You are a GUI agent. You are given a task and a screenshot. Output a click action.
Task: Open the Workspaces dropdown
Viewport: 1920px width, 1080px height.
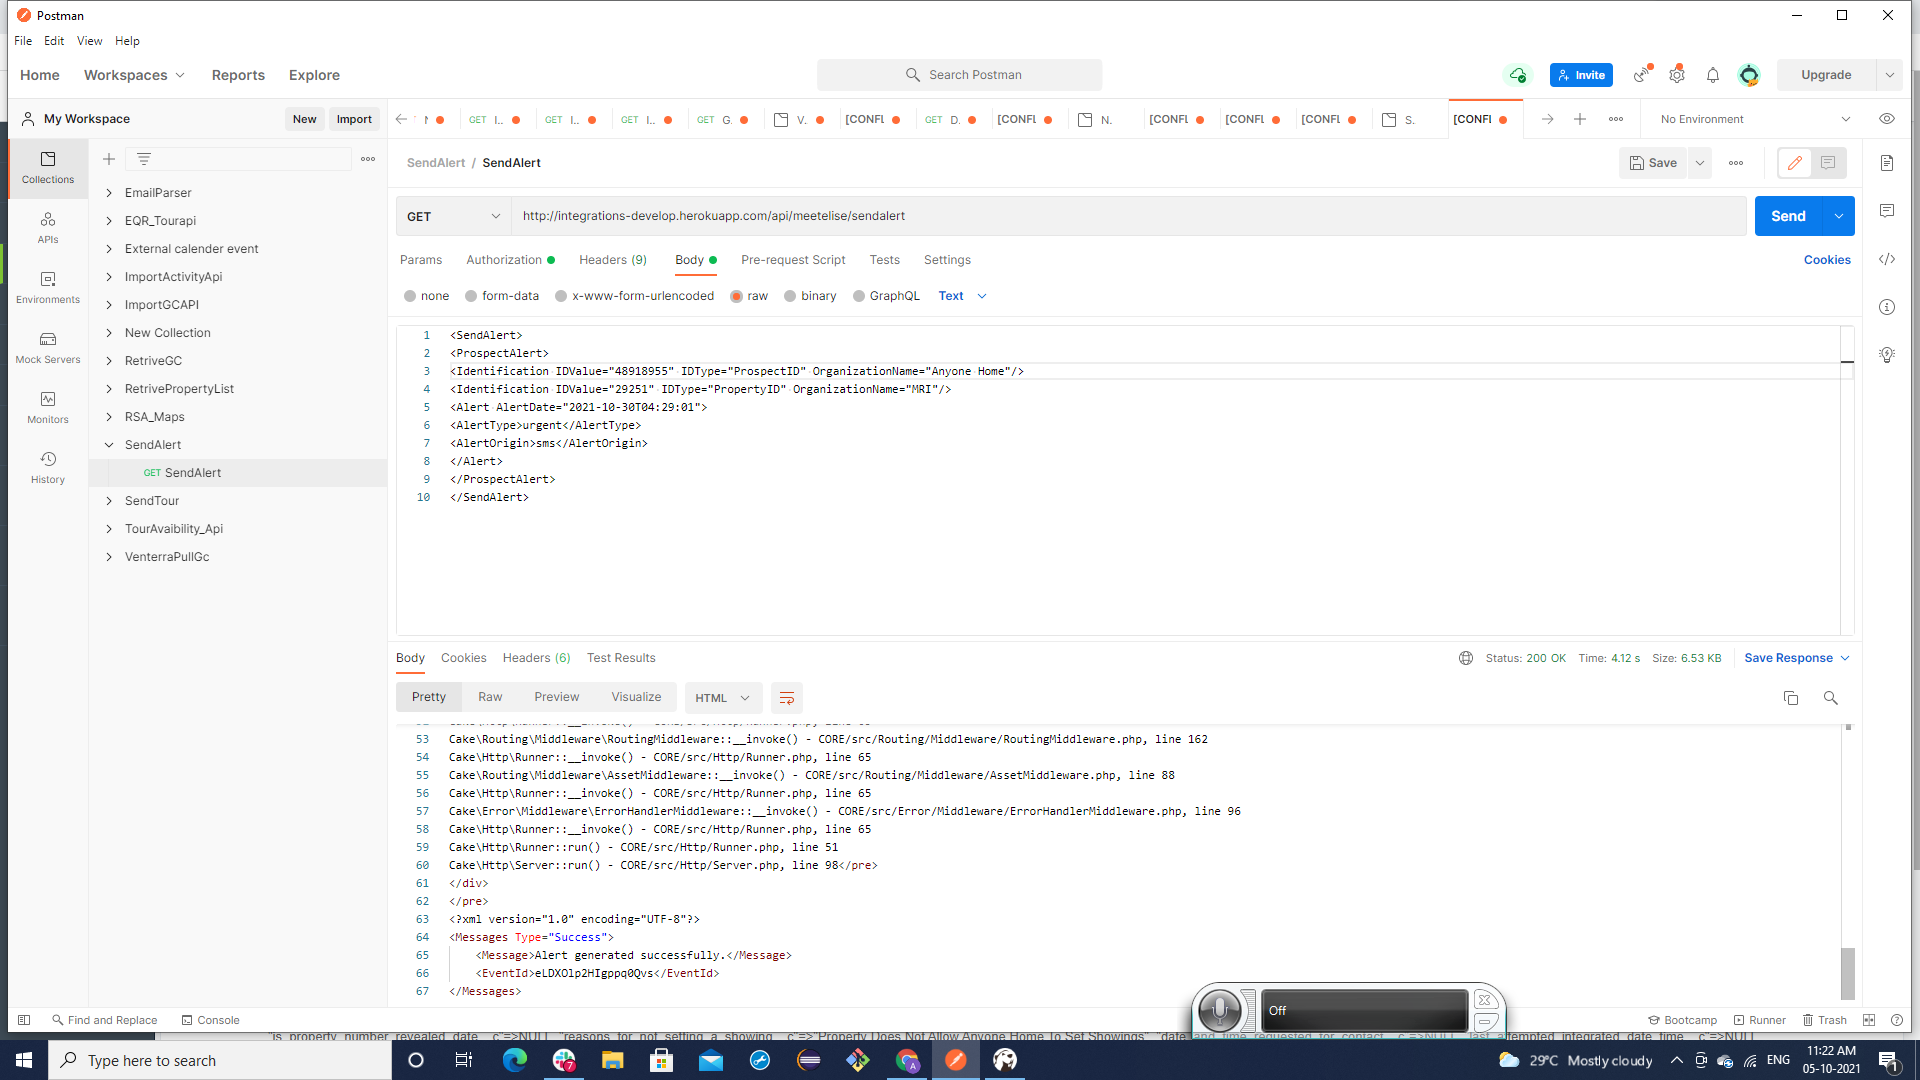pos(134,75)
